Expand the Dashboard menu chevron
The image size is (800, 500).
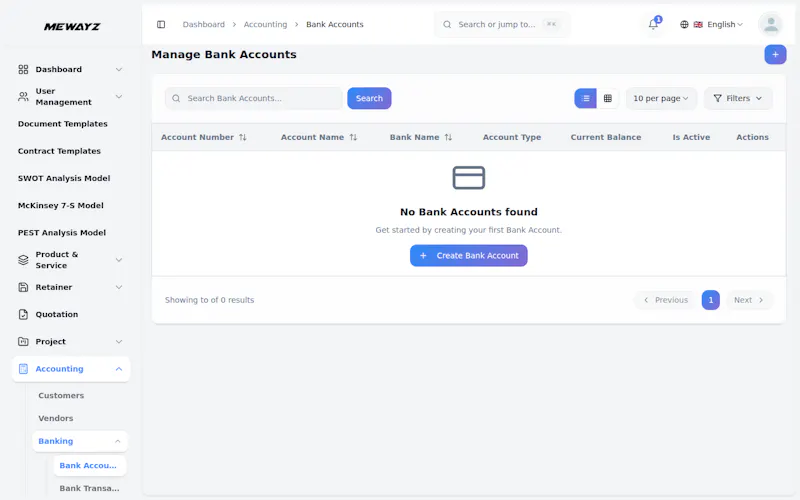(119, 69)
